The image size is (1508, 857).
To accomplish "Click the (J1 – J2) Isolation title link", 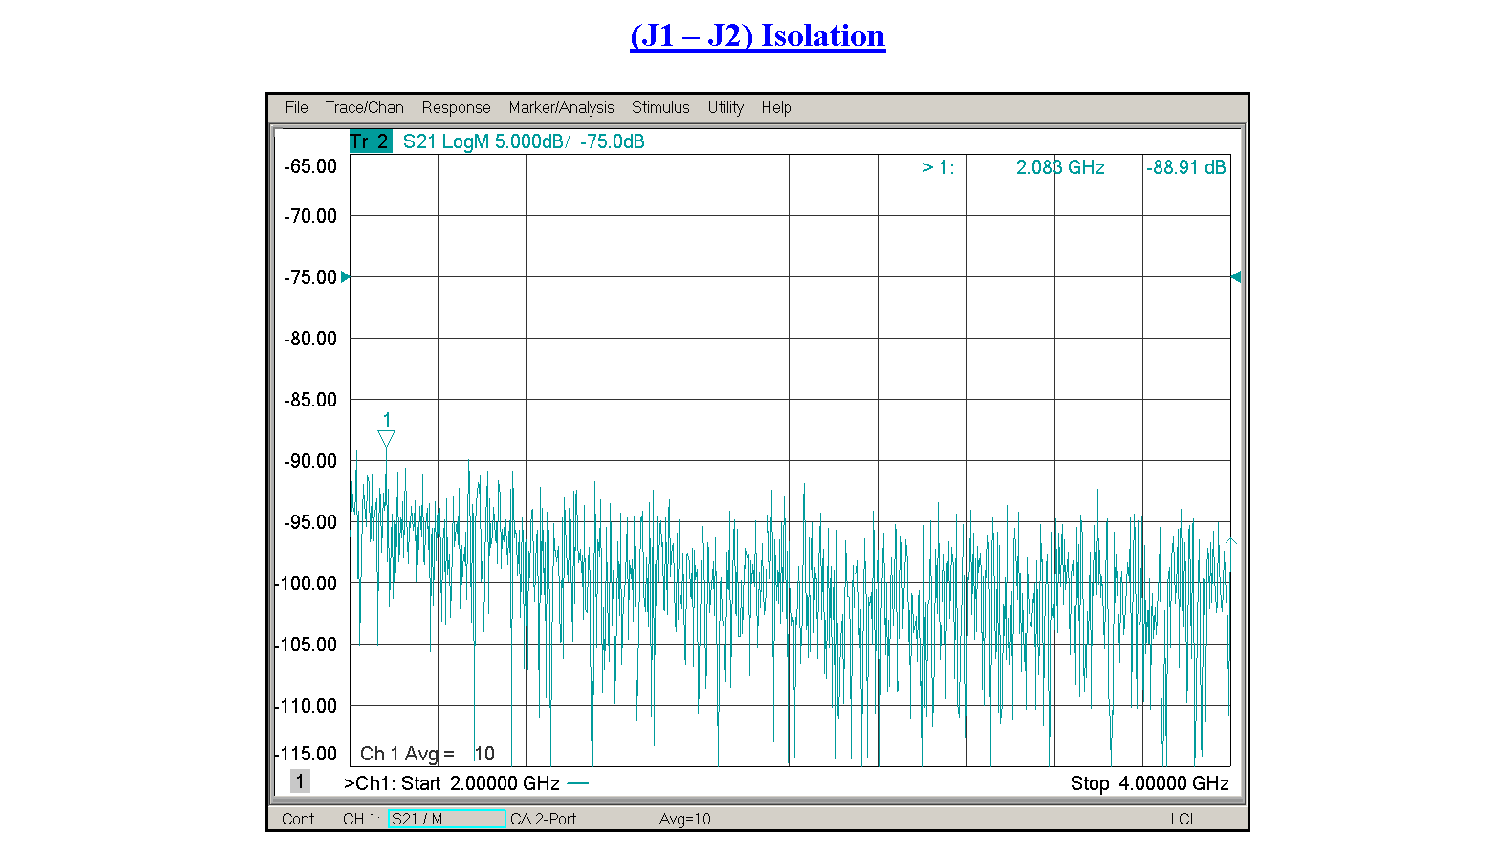I will point(757,35).
